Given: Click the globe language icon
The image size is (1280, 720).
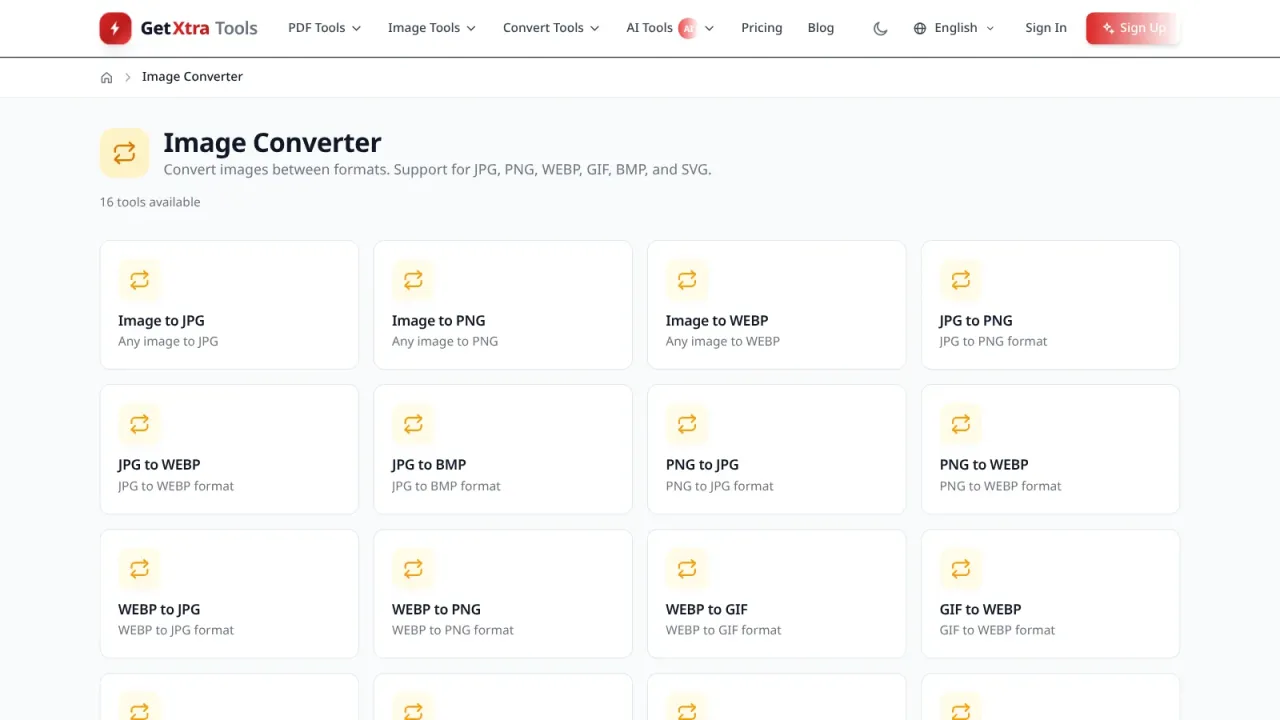Looking at the screenshot, I should (x=920, y=28).
